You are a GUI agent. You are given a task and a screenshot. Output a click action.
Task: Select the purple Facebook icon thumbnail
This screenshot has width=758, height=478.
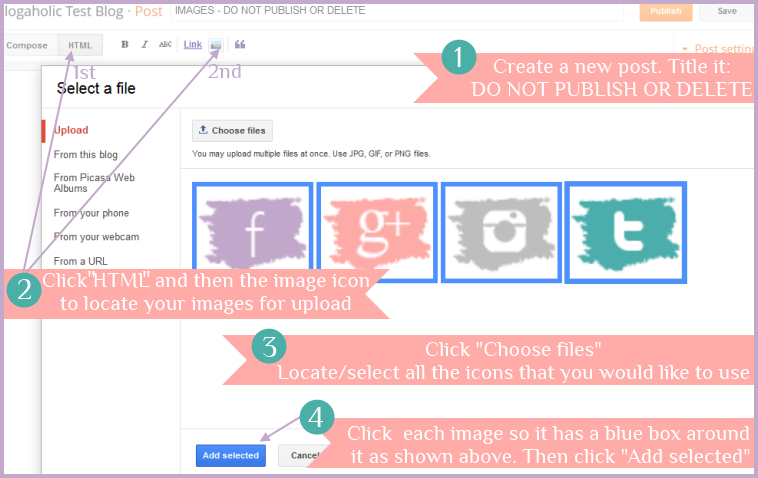[252, 226]
